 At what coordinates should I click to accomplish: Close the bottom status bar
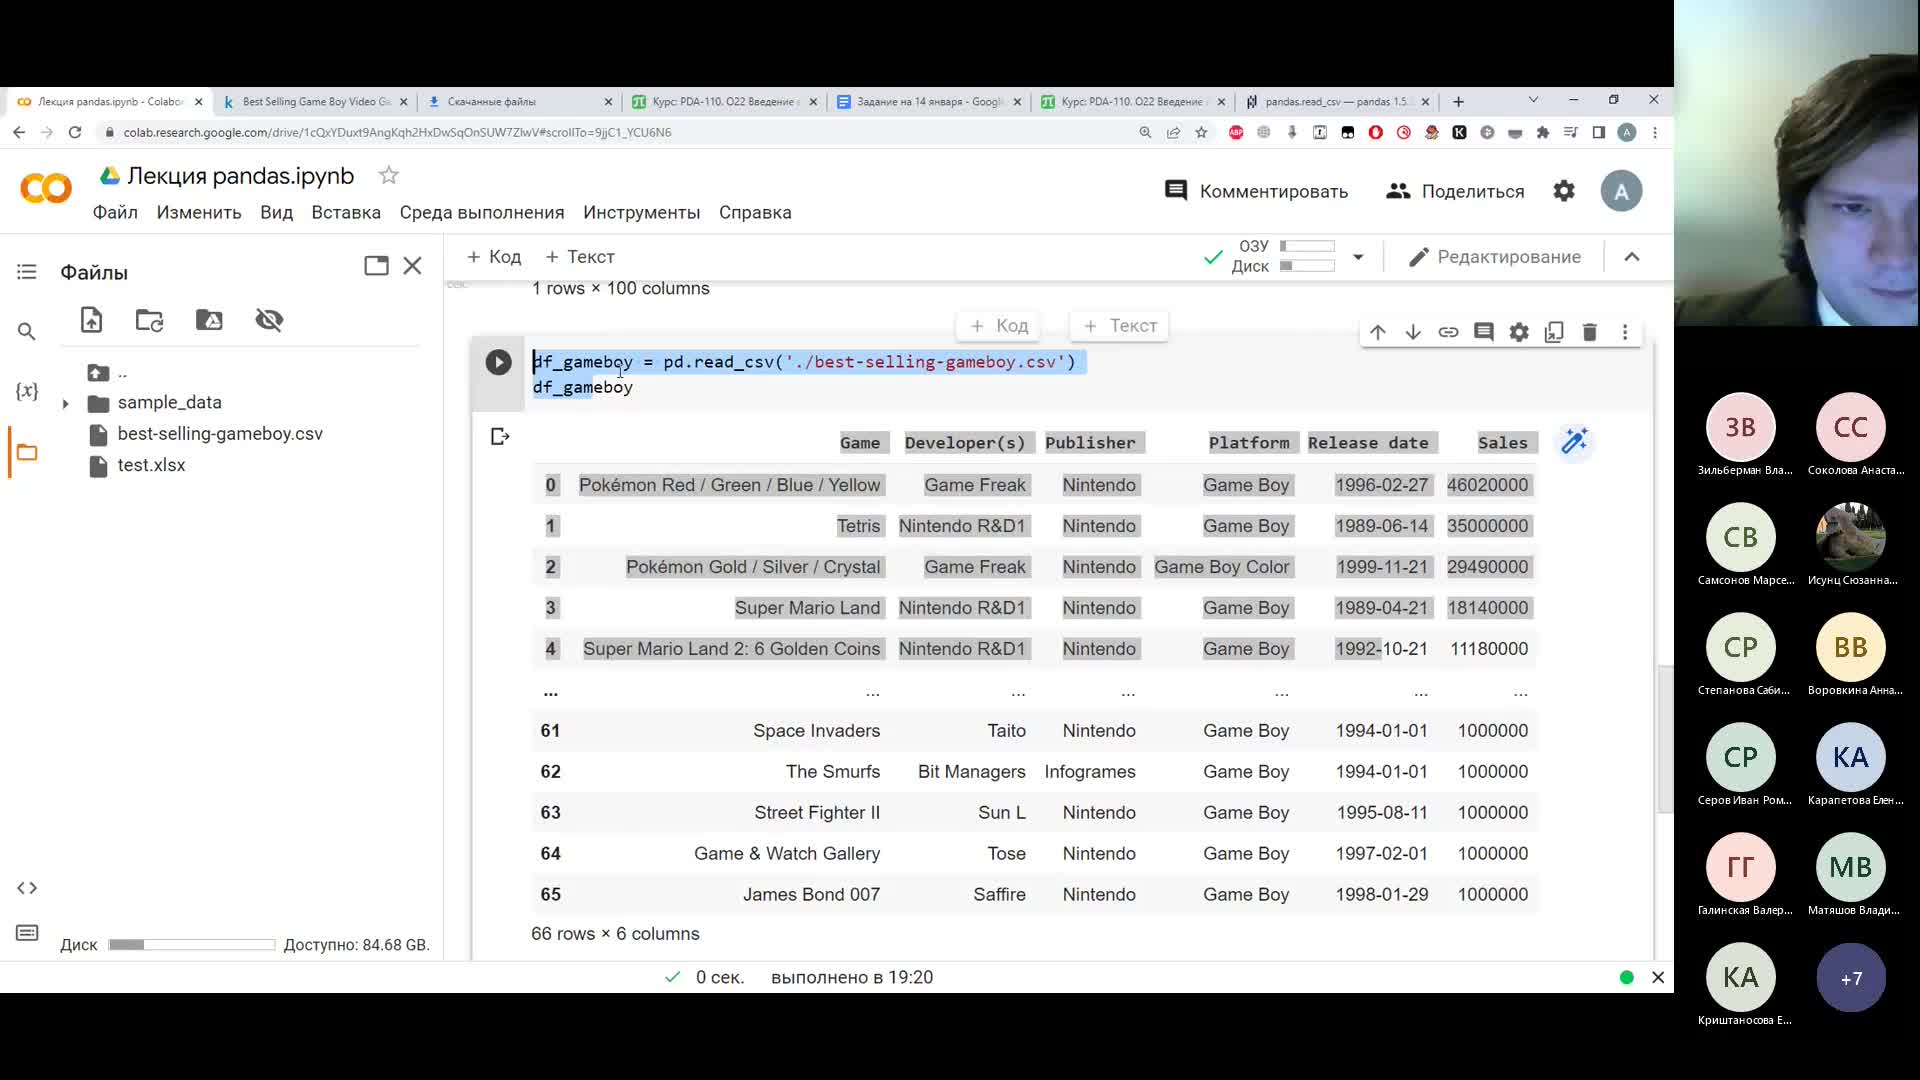pyautogui.click(x=1658, y=978)
